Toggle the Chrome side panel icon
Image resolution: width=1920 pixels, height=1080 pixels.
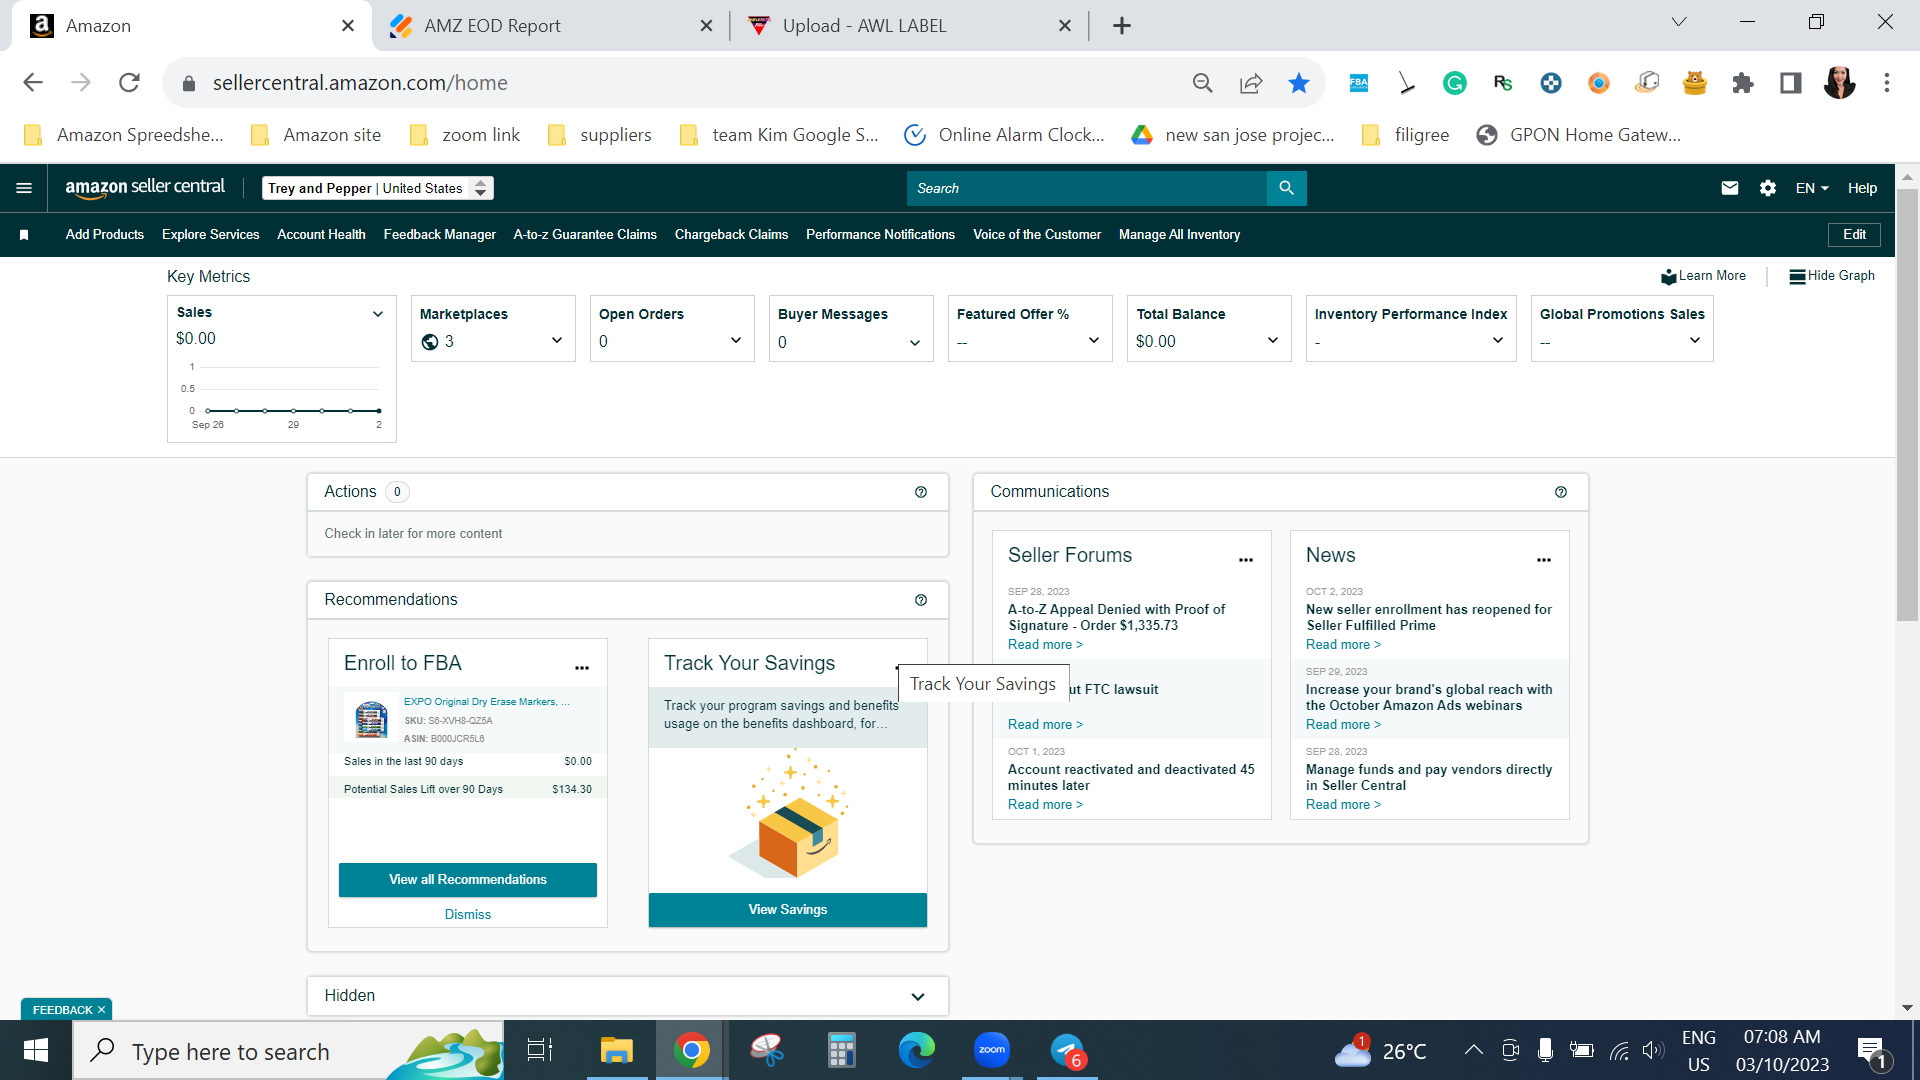[x=1791, y=83]
